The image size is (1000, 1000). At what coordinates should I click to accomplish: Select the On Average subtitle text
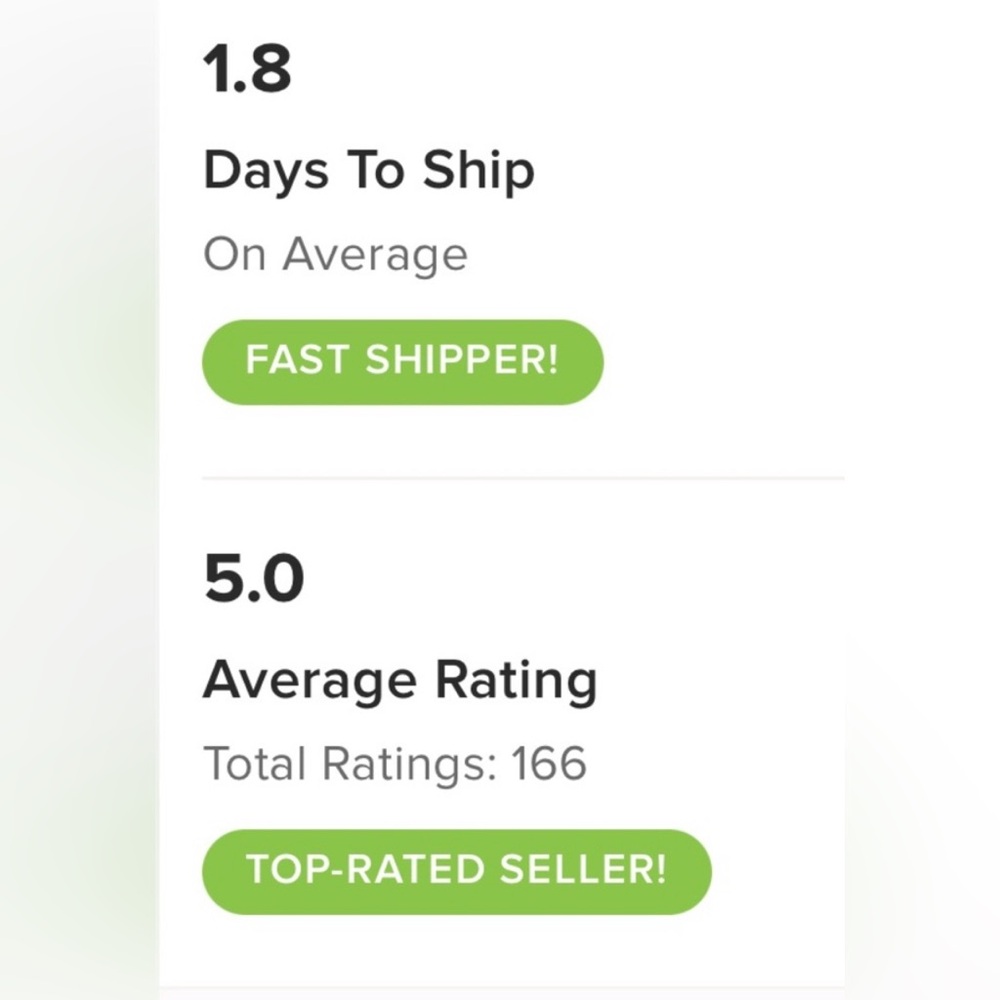pyautogui.click(x=336, y=253)
